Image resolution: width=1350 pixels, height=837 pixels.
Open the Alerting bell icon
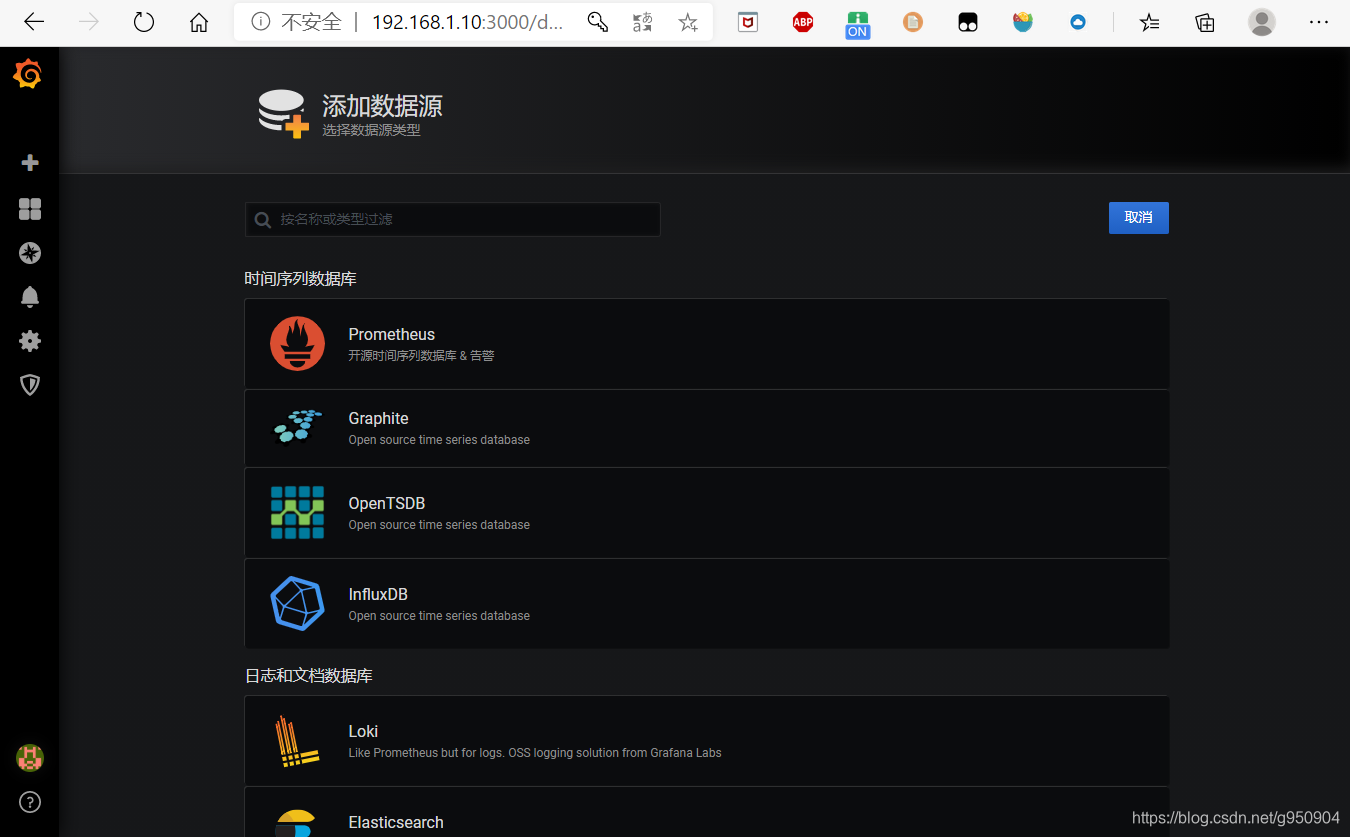click(30, 297)
